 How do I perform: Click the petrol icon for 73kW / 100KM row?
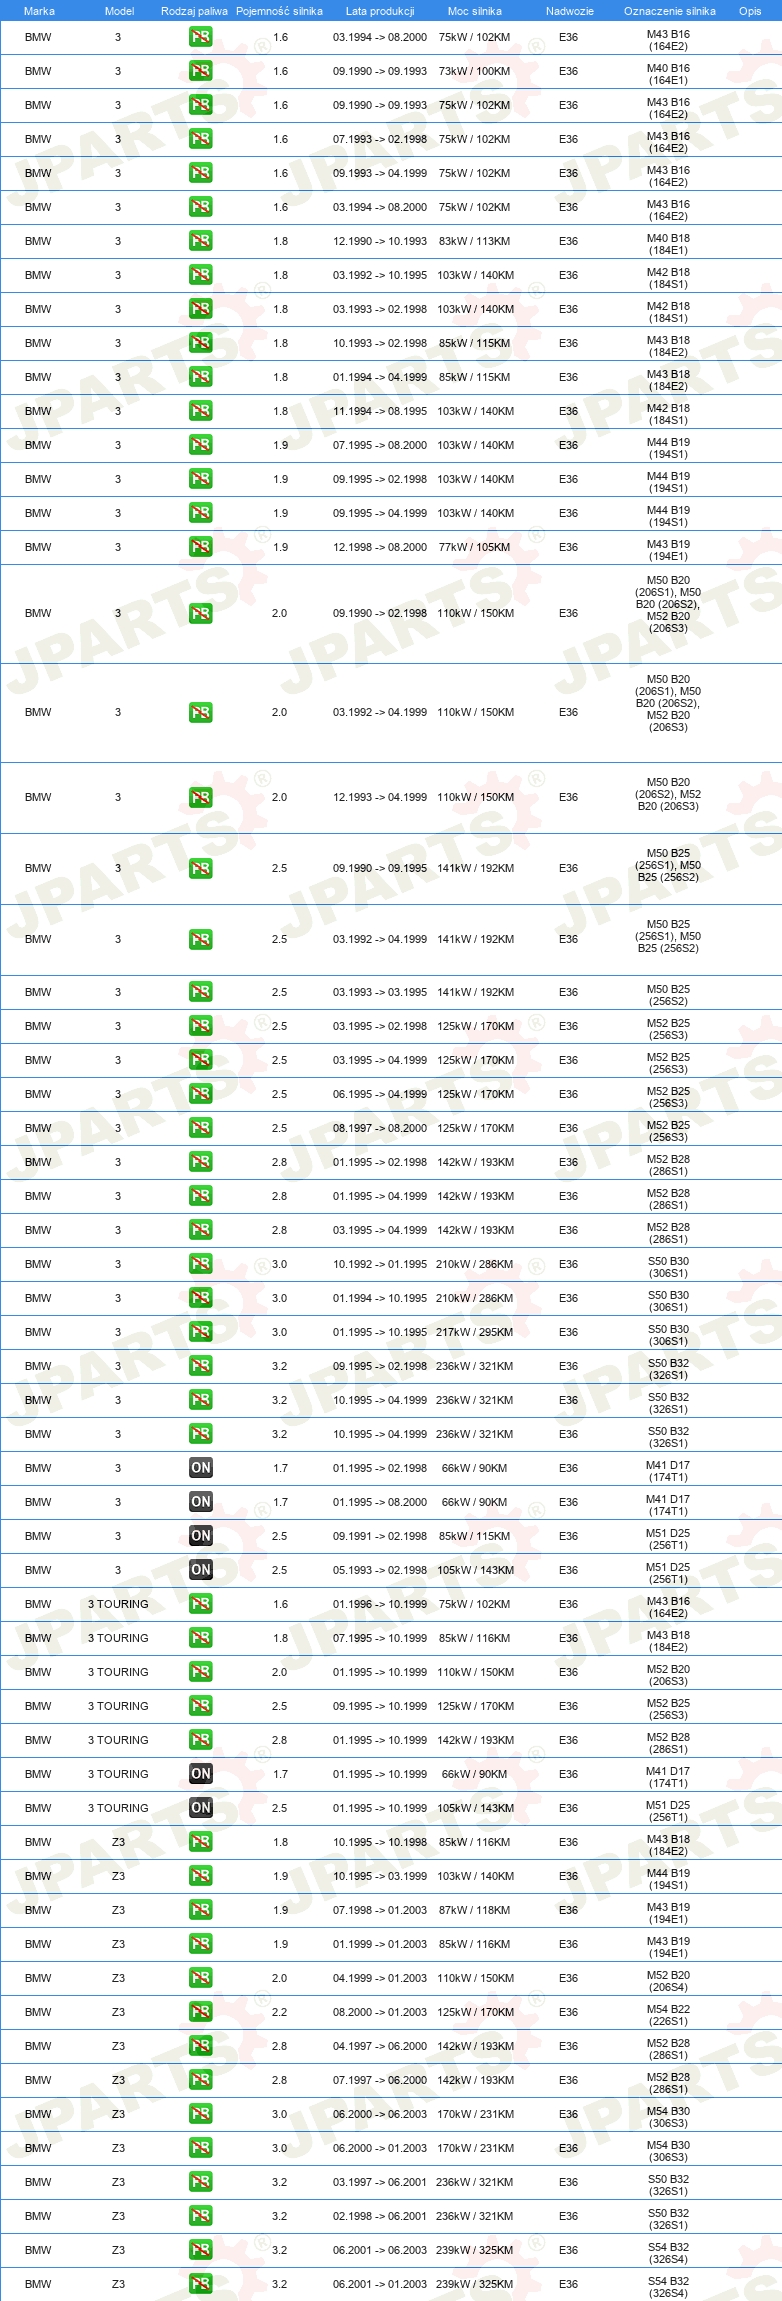click(200, 71)
